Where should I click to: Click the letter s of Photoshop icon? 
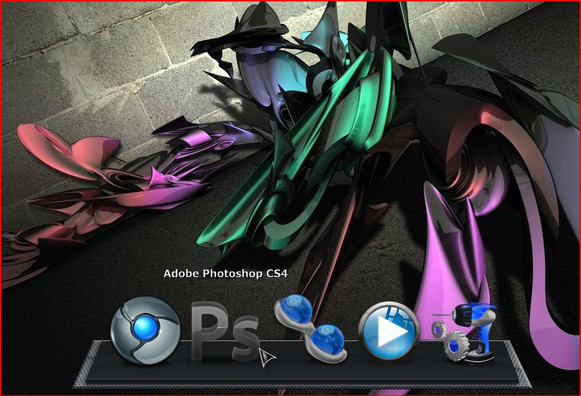[x=245, y=339]
